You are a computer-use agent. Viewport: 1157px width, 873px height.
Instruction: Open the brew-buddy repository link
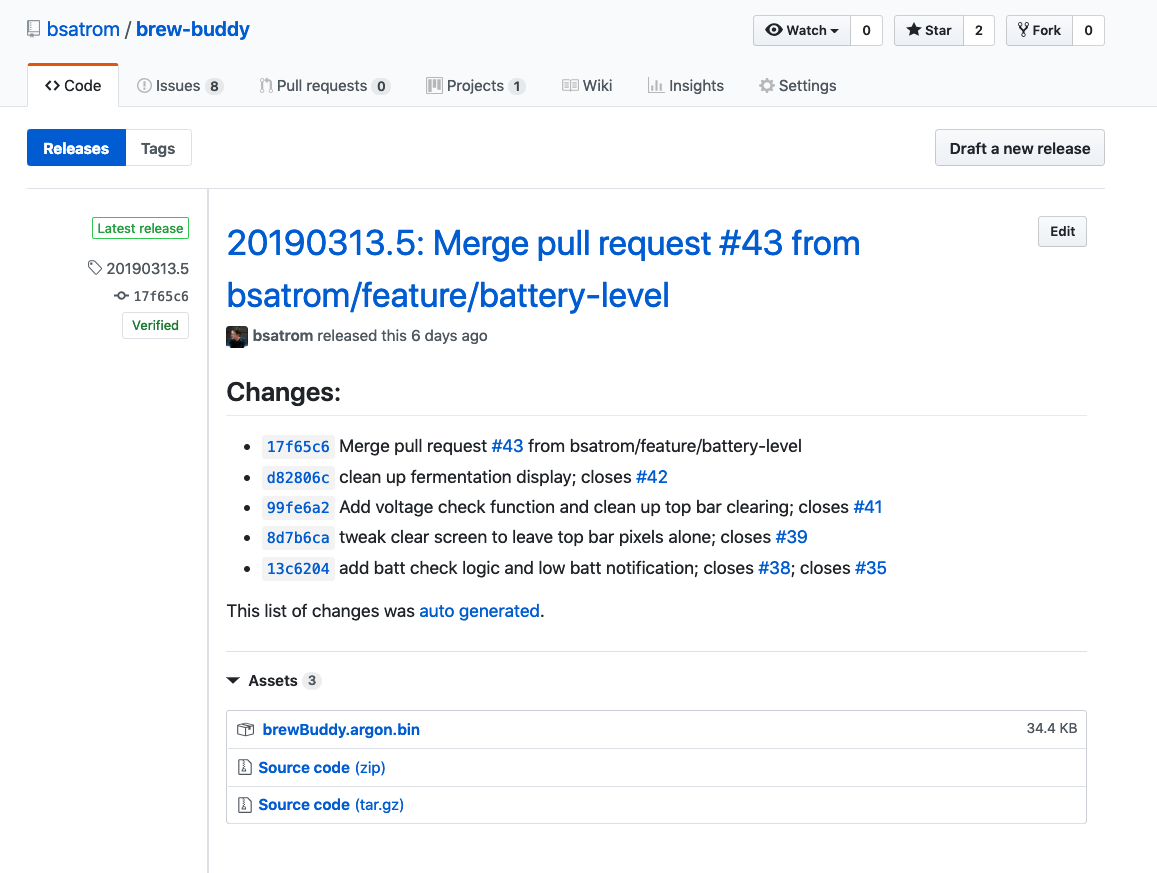(x=193, y=29)
